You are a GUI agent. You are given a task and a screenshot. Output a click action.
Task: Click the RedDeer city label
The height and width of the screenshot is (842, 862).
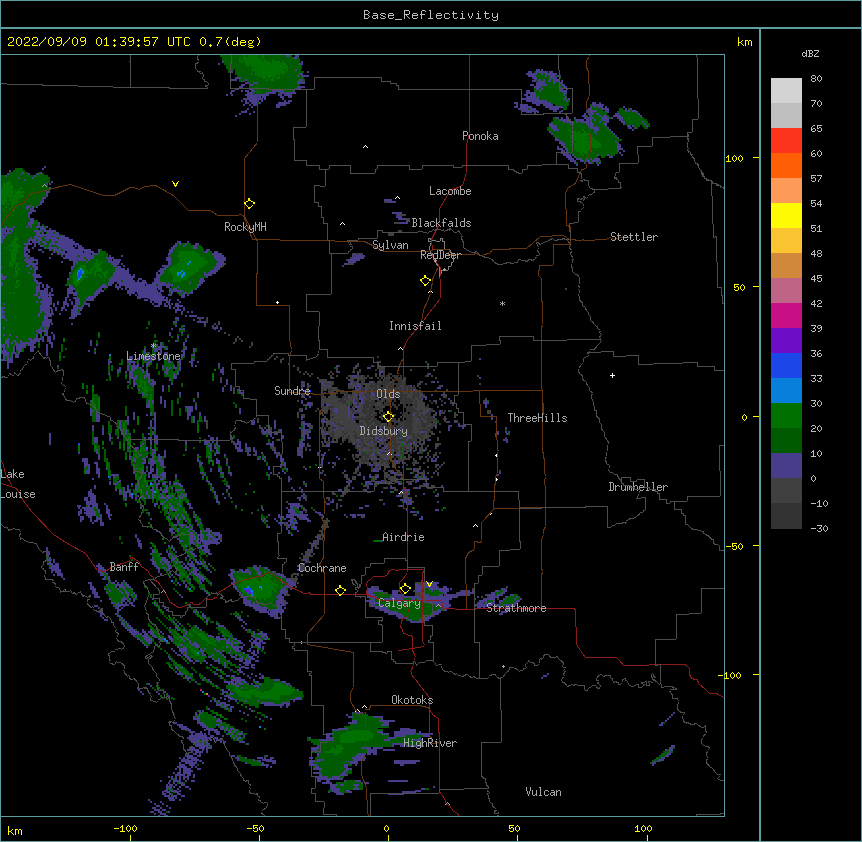click(x=440, y=255)
